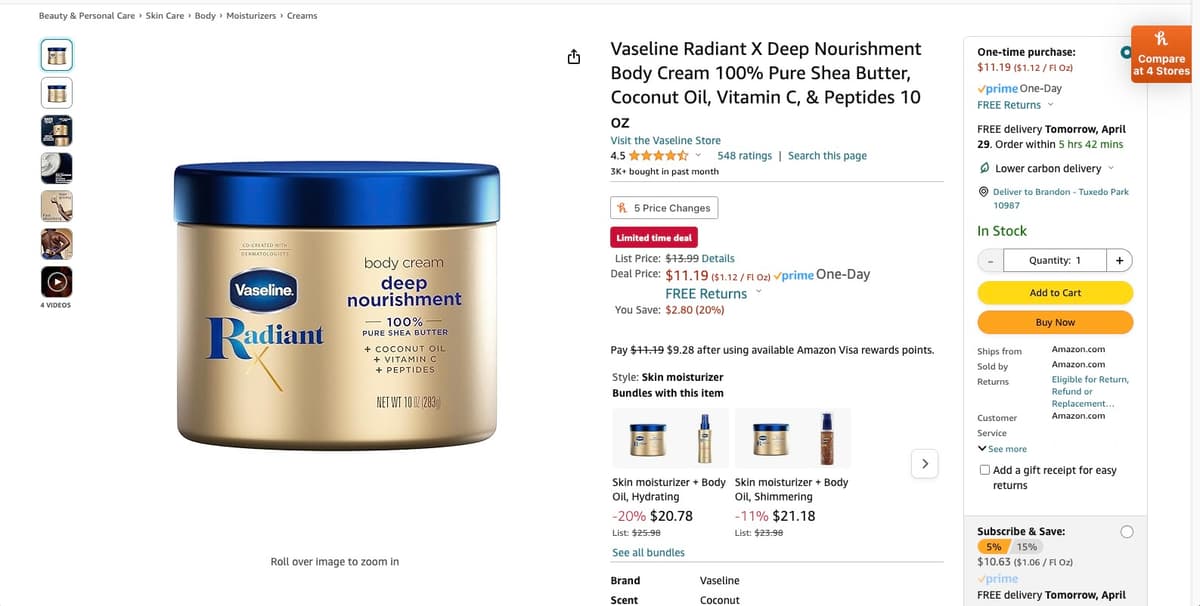Check Add a gift receipt for easy returns

coord(984,470)
